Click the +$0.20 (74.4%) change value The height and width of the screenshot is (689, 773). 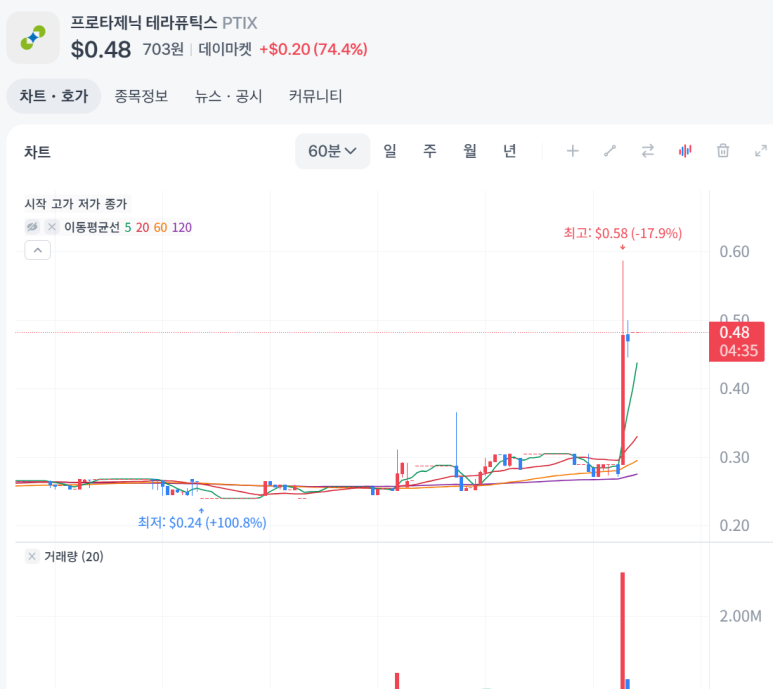(314, 49)
